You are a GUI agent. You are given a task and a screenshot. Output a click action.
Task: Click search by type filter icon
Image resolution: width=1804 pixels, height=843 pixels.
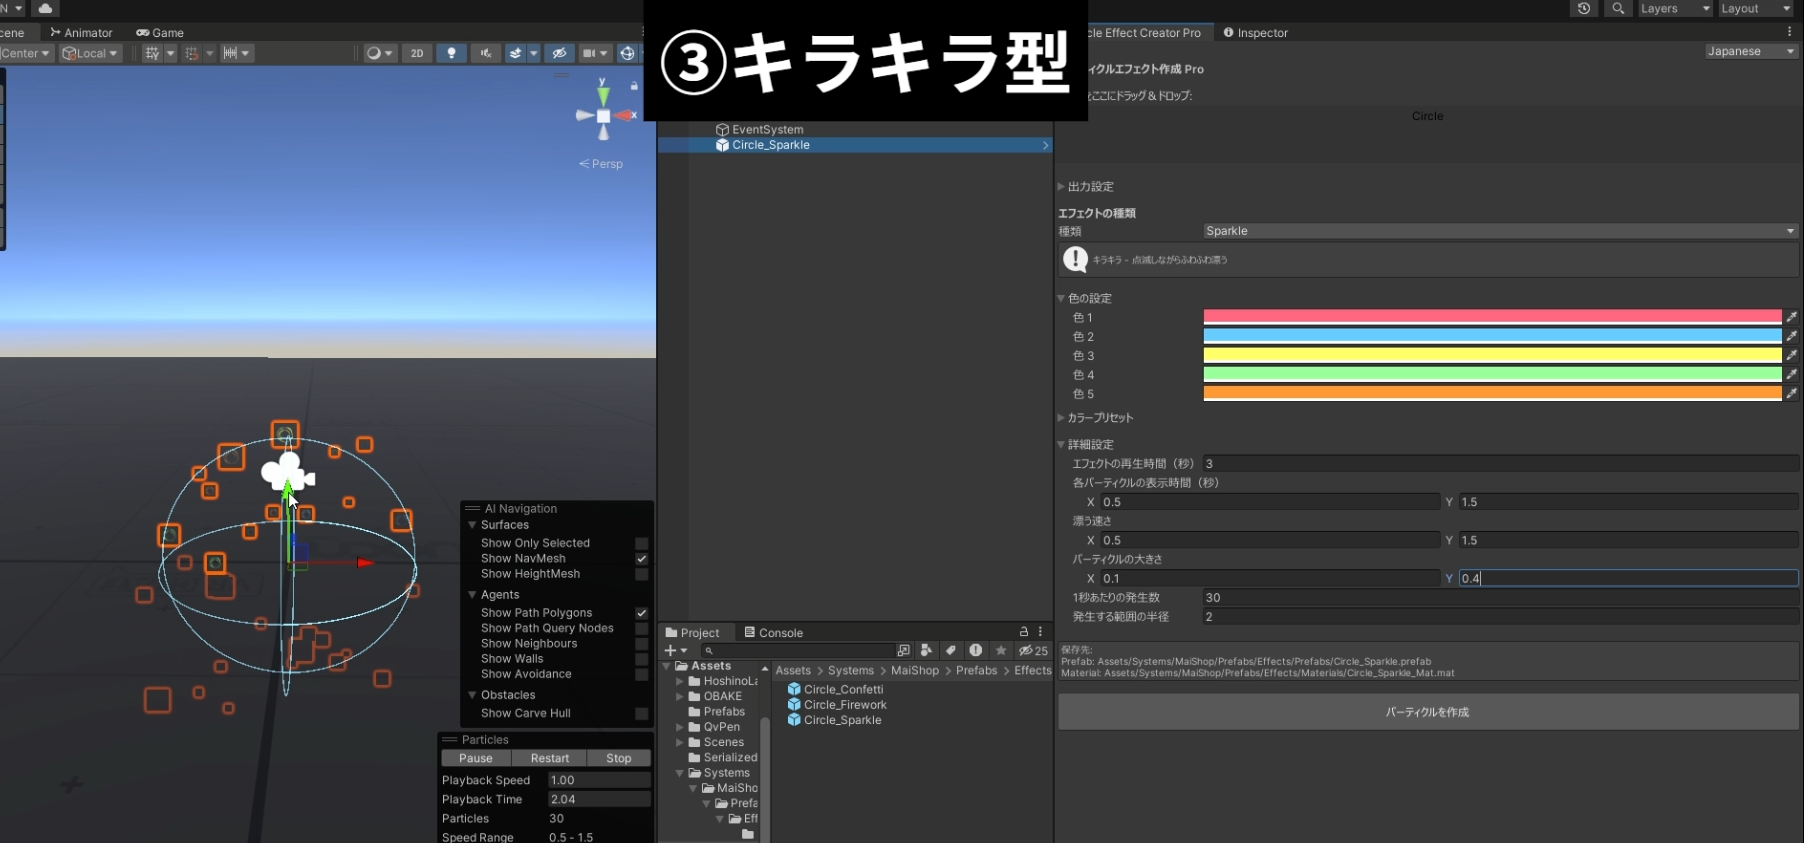coord(926,650)
